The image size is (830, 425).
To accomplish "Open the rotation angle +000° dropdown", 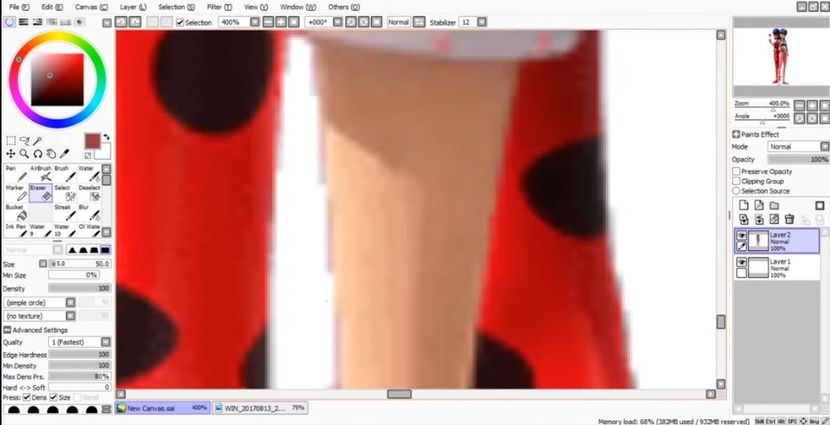I will pyautogui.click(x=338, y=22).
